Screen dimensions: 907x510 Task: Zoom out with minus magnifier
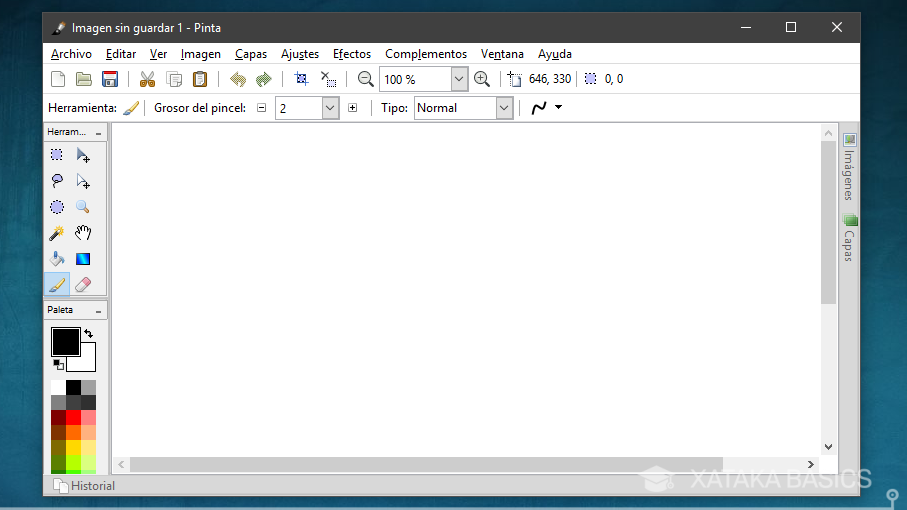(365, 79)
